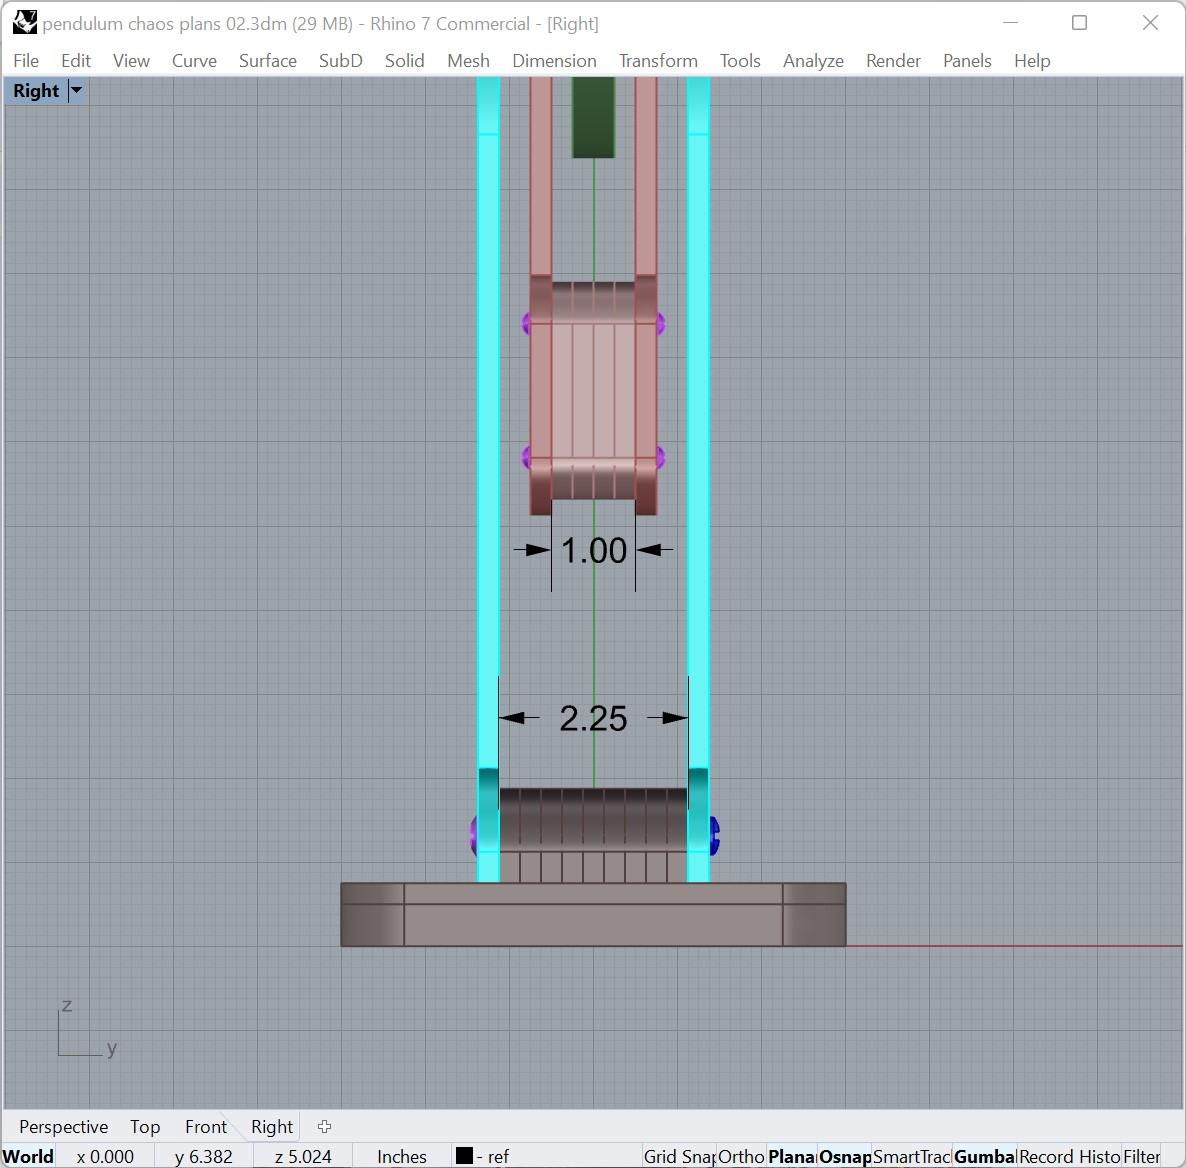
Task: Open the Solid menu
Action: tap(405, 61)
